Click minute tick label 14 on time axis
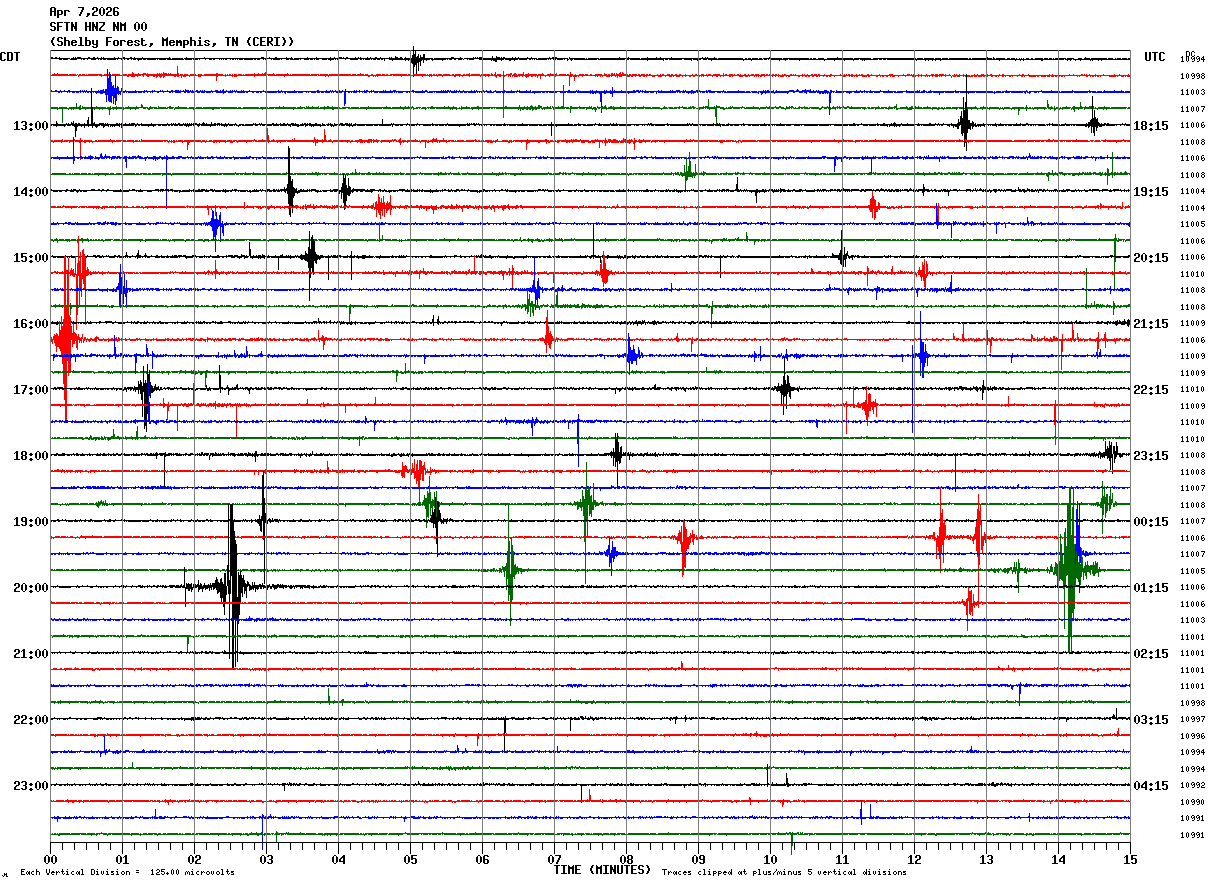The height and width of the screenshot is (886, 1210). [1058, 859]
